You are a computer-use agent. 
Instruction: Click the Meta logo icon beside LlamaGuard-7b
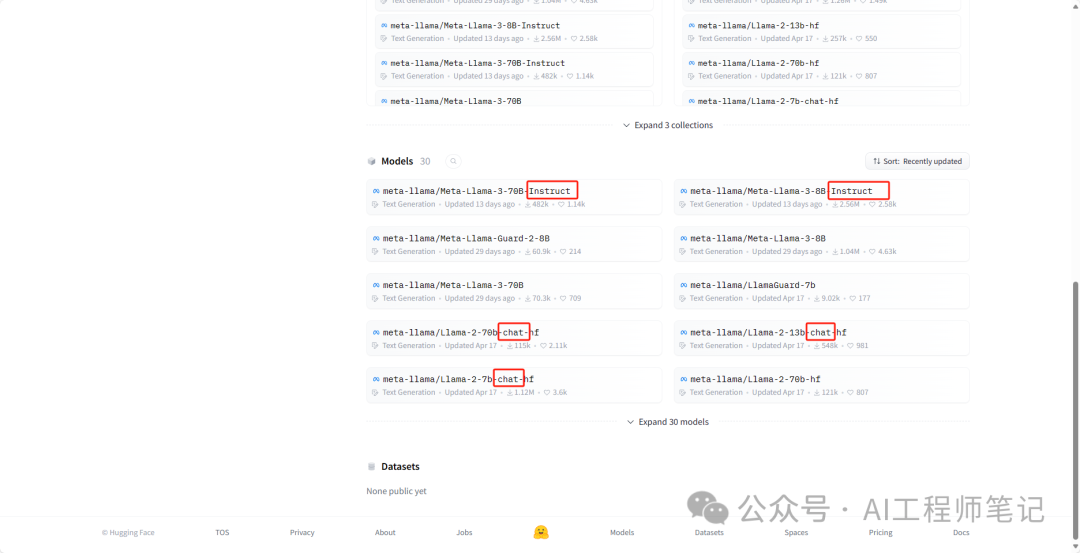point(683,285)
